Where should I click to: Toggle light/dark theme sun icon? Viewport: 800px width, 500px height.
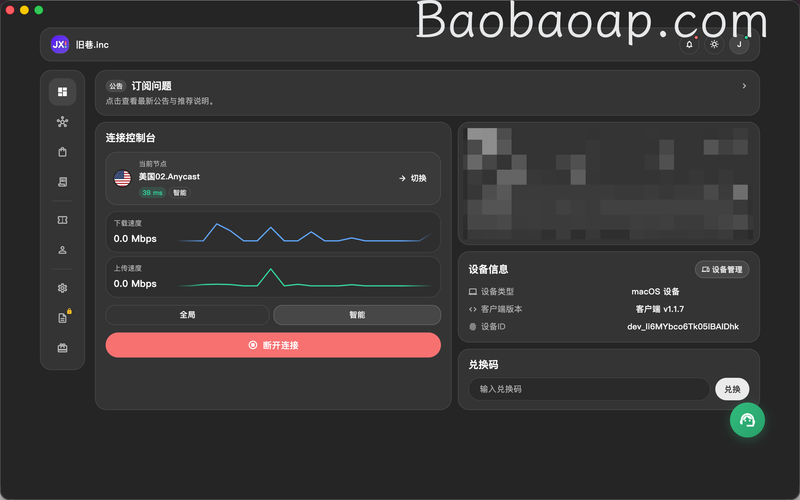coord(714,44)
